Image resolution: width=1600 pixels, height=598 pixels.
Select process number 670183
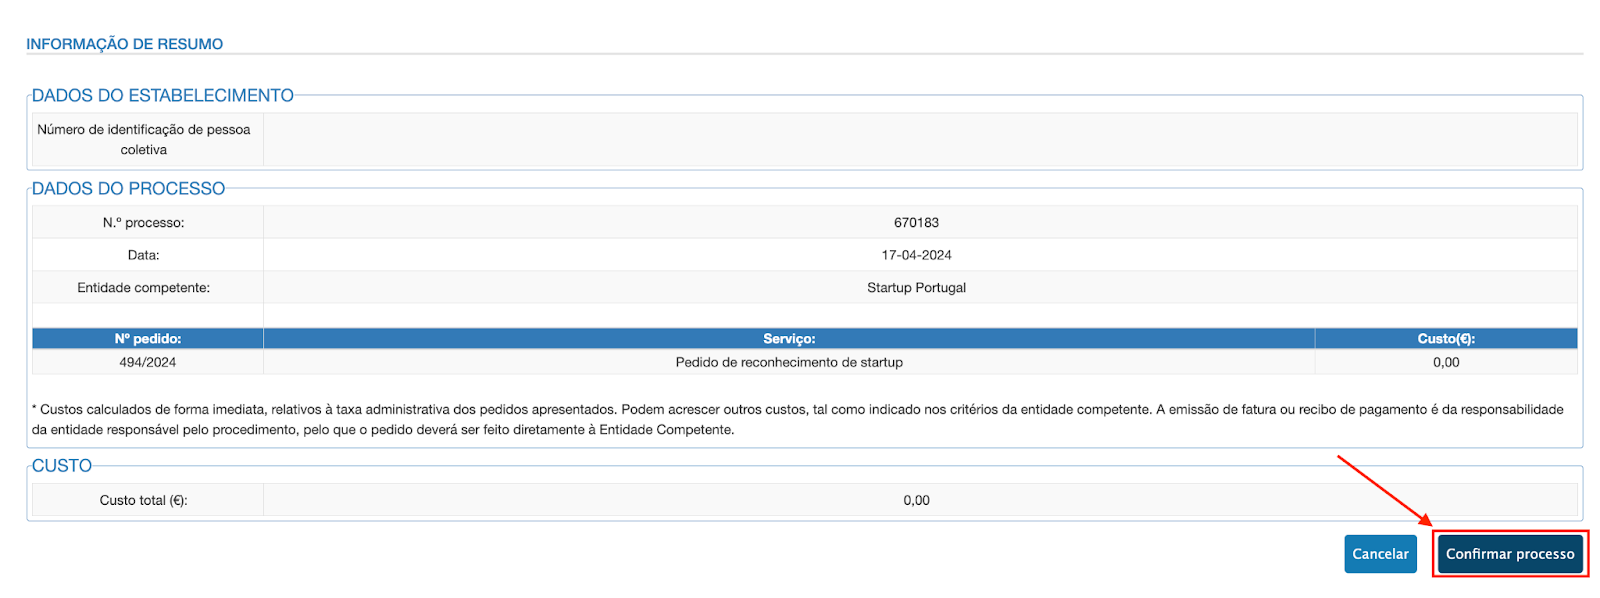pos(916,223)
